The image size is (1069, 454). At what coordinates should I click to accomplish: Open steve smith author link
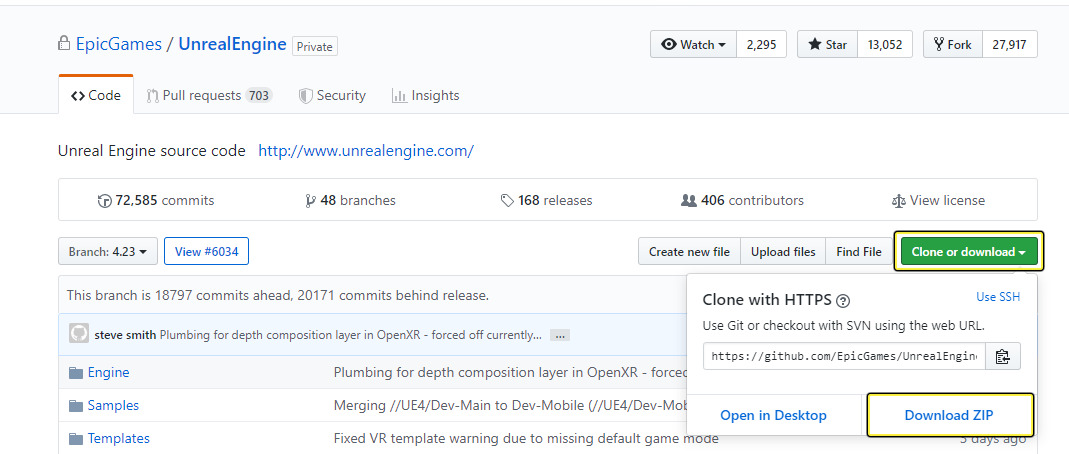point(125,335)
